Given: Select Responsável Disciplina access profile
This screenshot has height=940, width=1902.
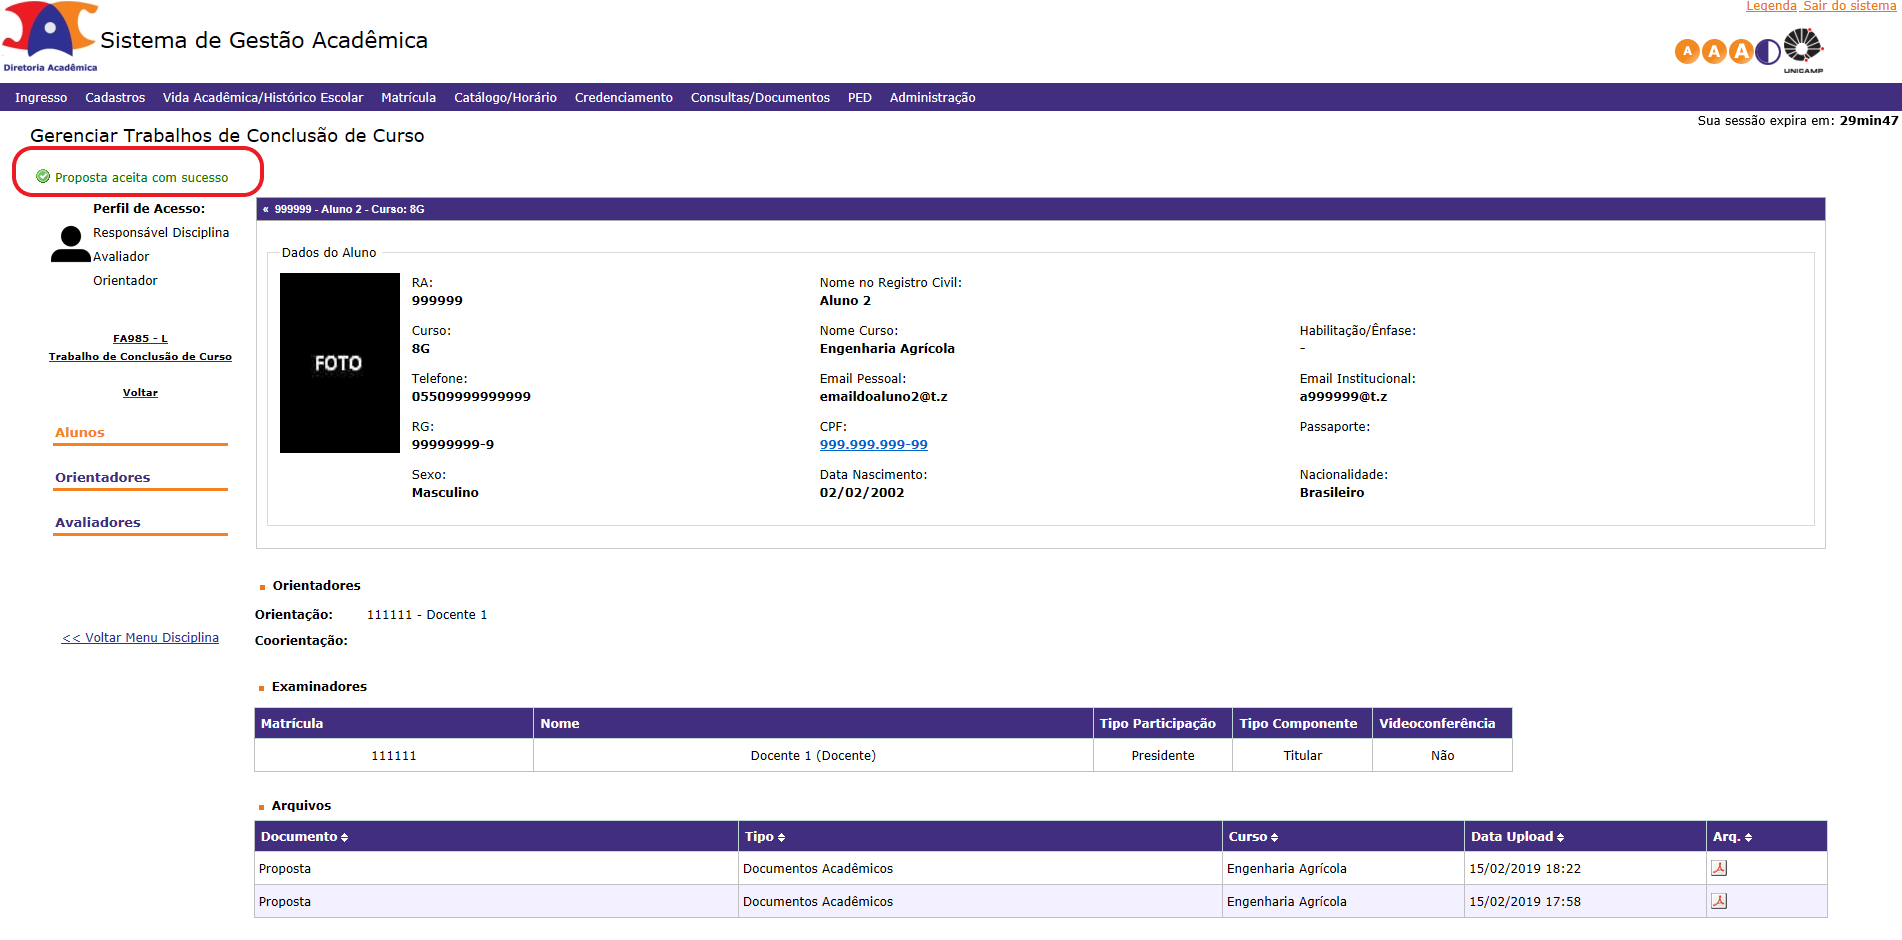Looking at the screenshot, I should click(161, 232).
